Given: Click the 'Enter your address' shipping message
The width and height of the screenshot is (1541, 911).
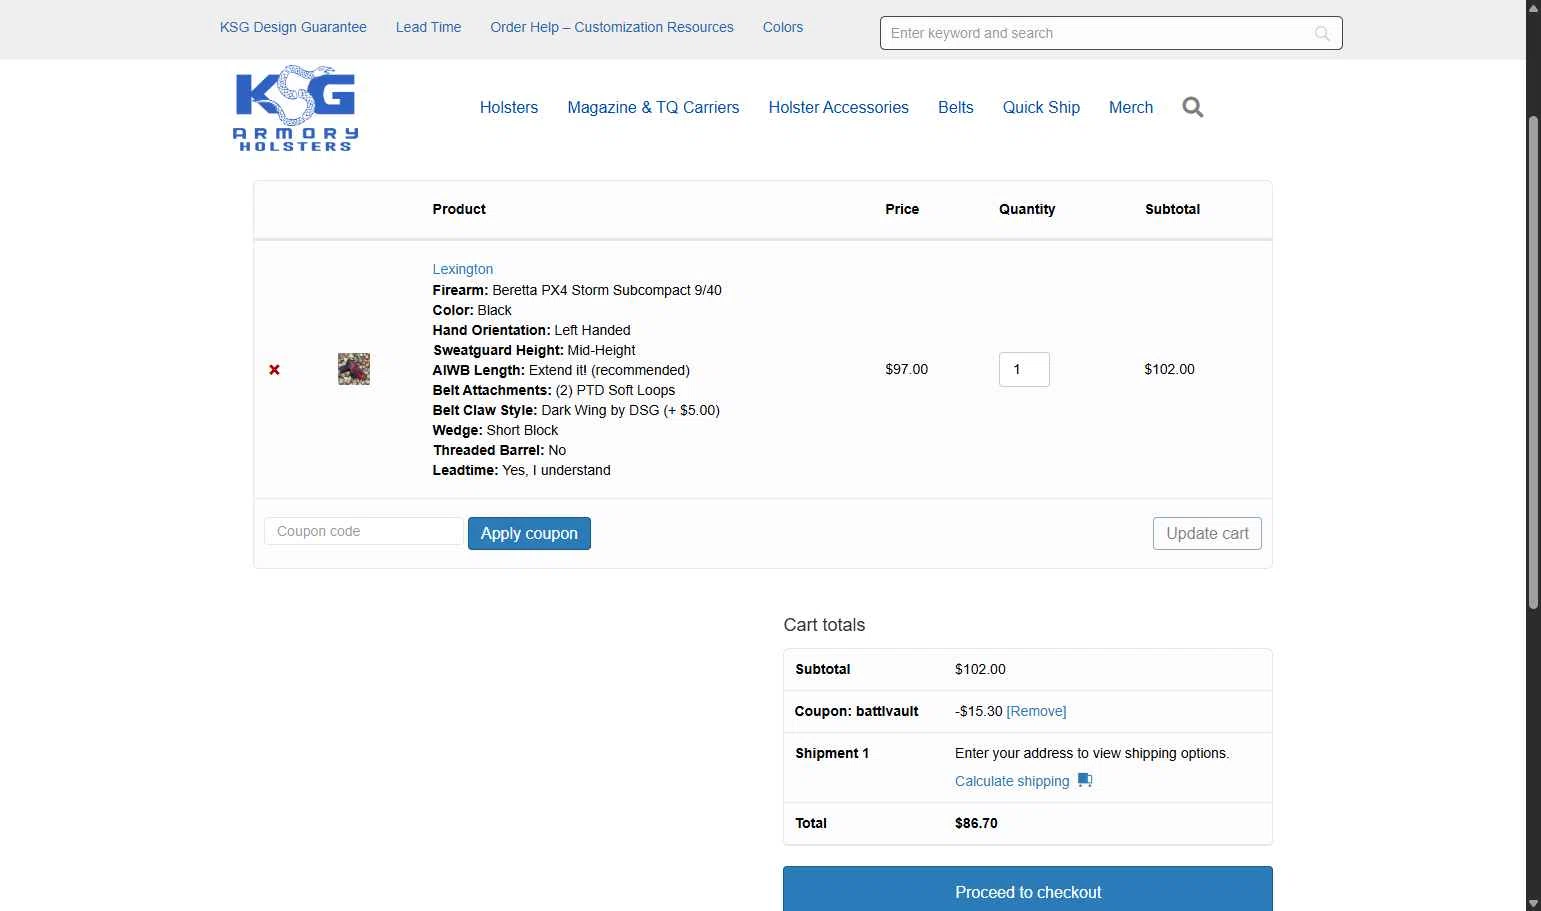Looking at the screenshot, I should (1092, 753).
